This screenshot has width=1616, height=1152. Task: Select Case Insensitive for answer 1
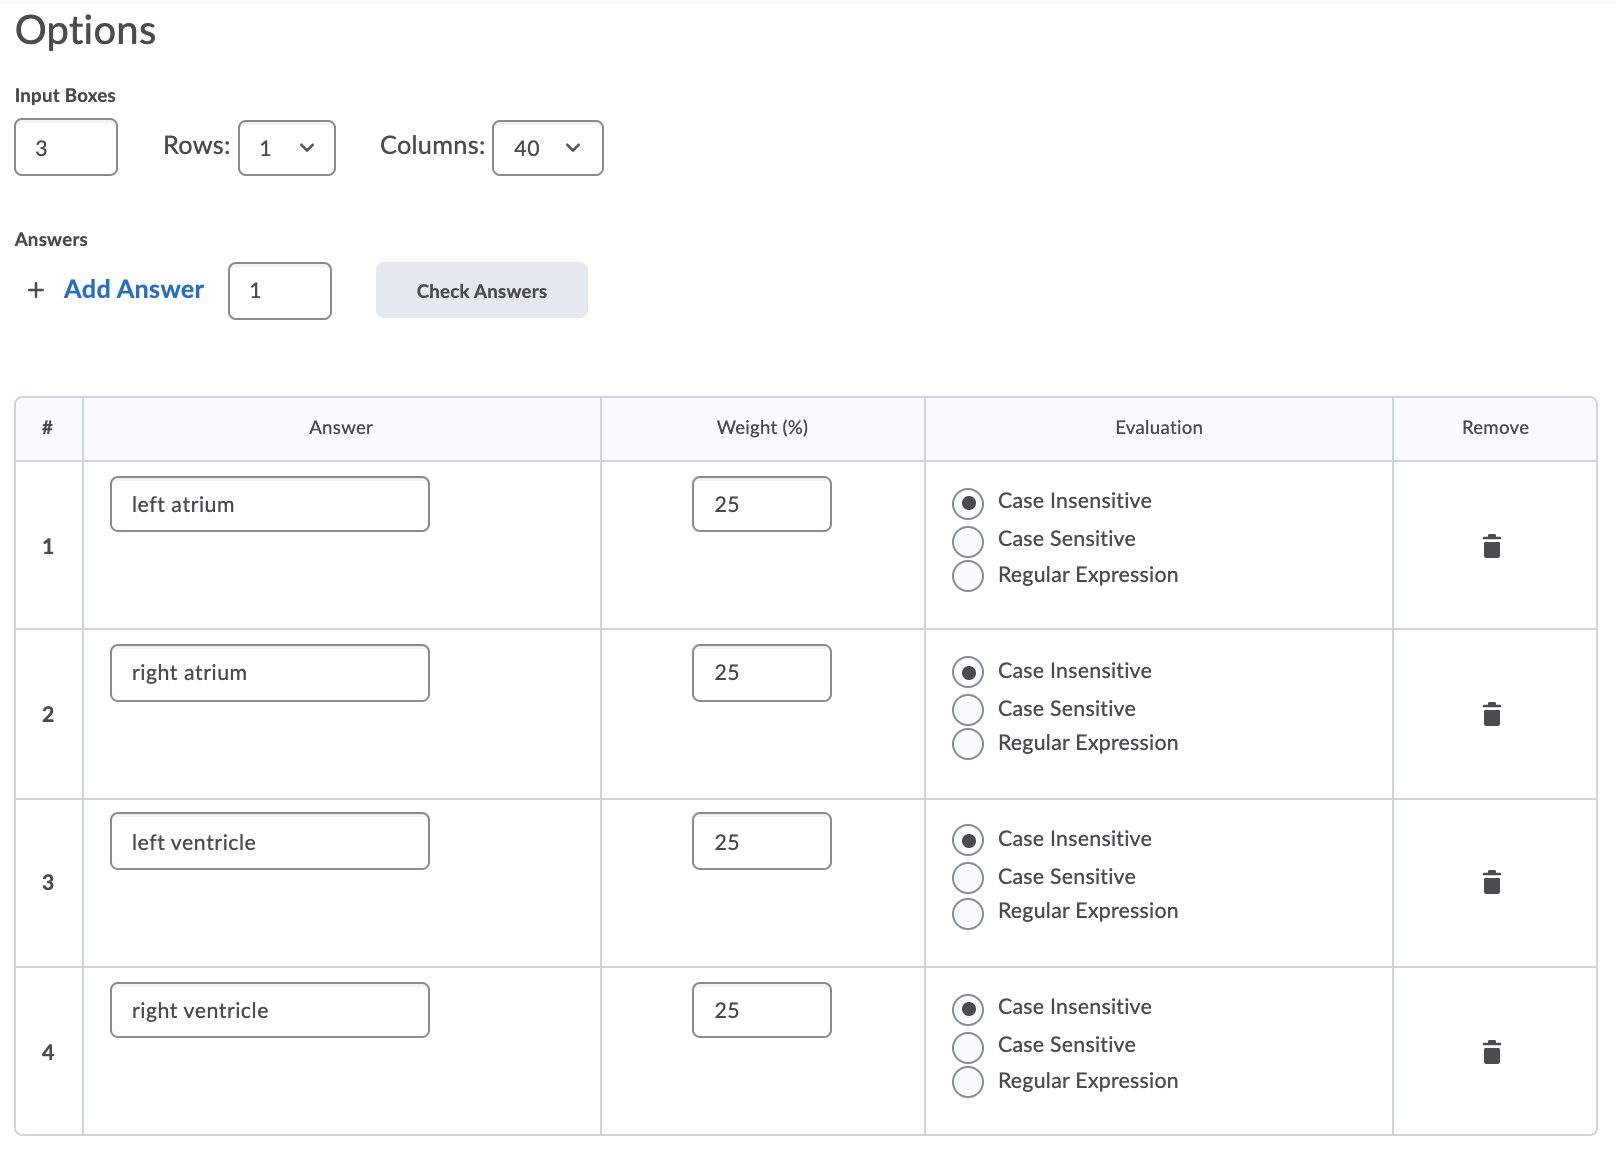(x=968, y=503)
